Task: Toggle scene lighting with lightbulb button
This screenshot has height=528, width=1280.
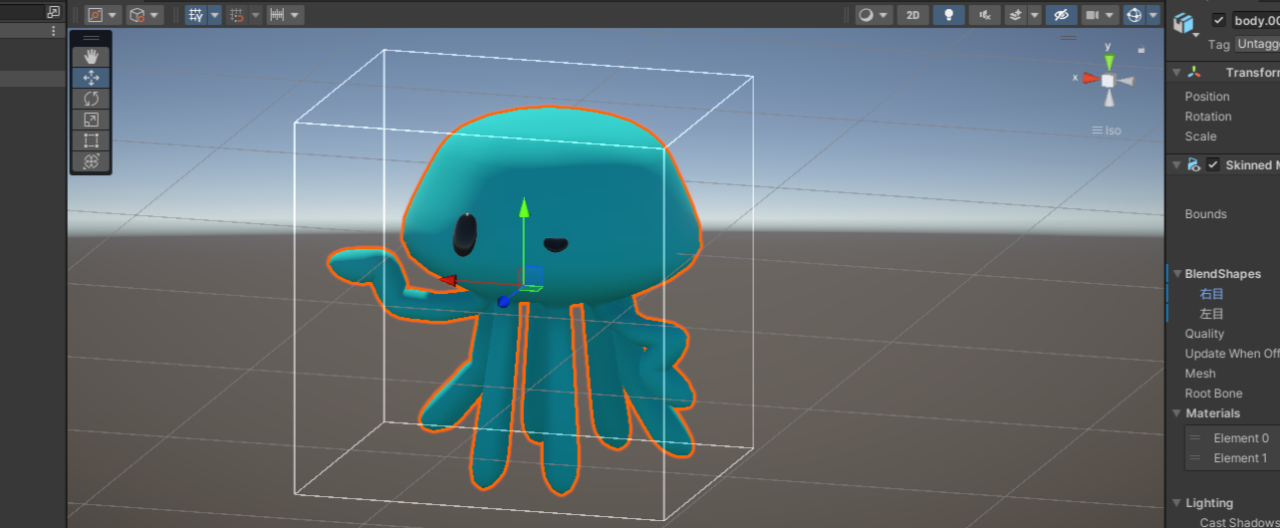Action: click(x=949, y=15)
